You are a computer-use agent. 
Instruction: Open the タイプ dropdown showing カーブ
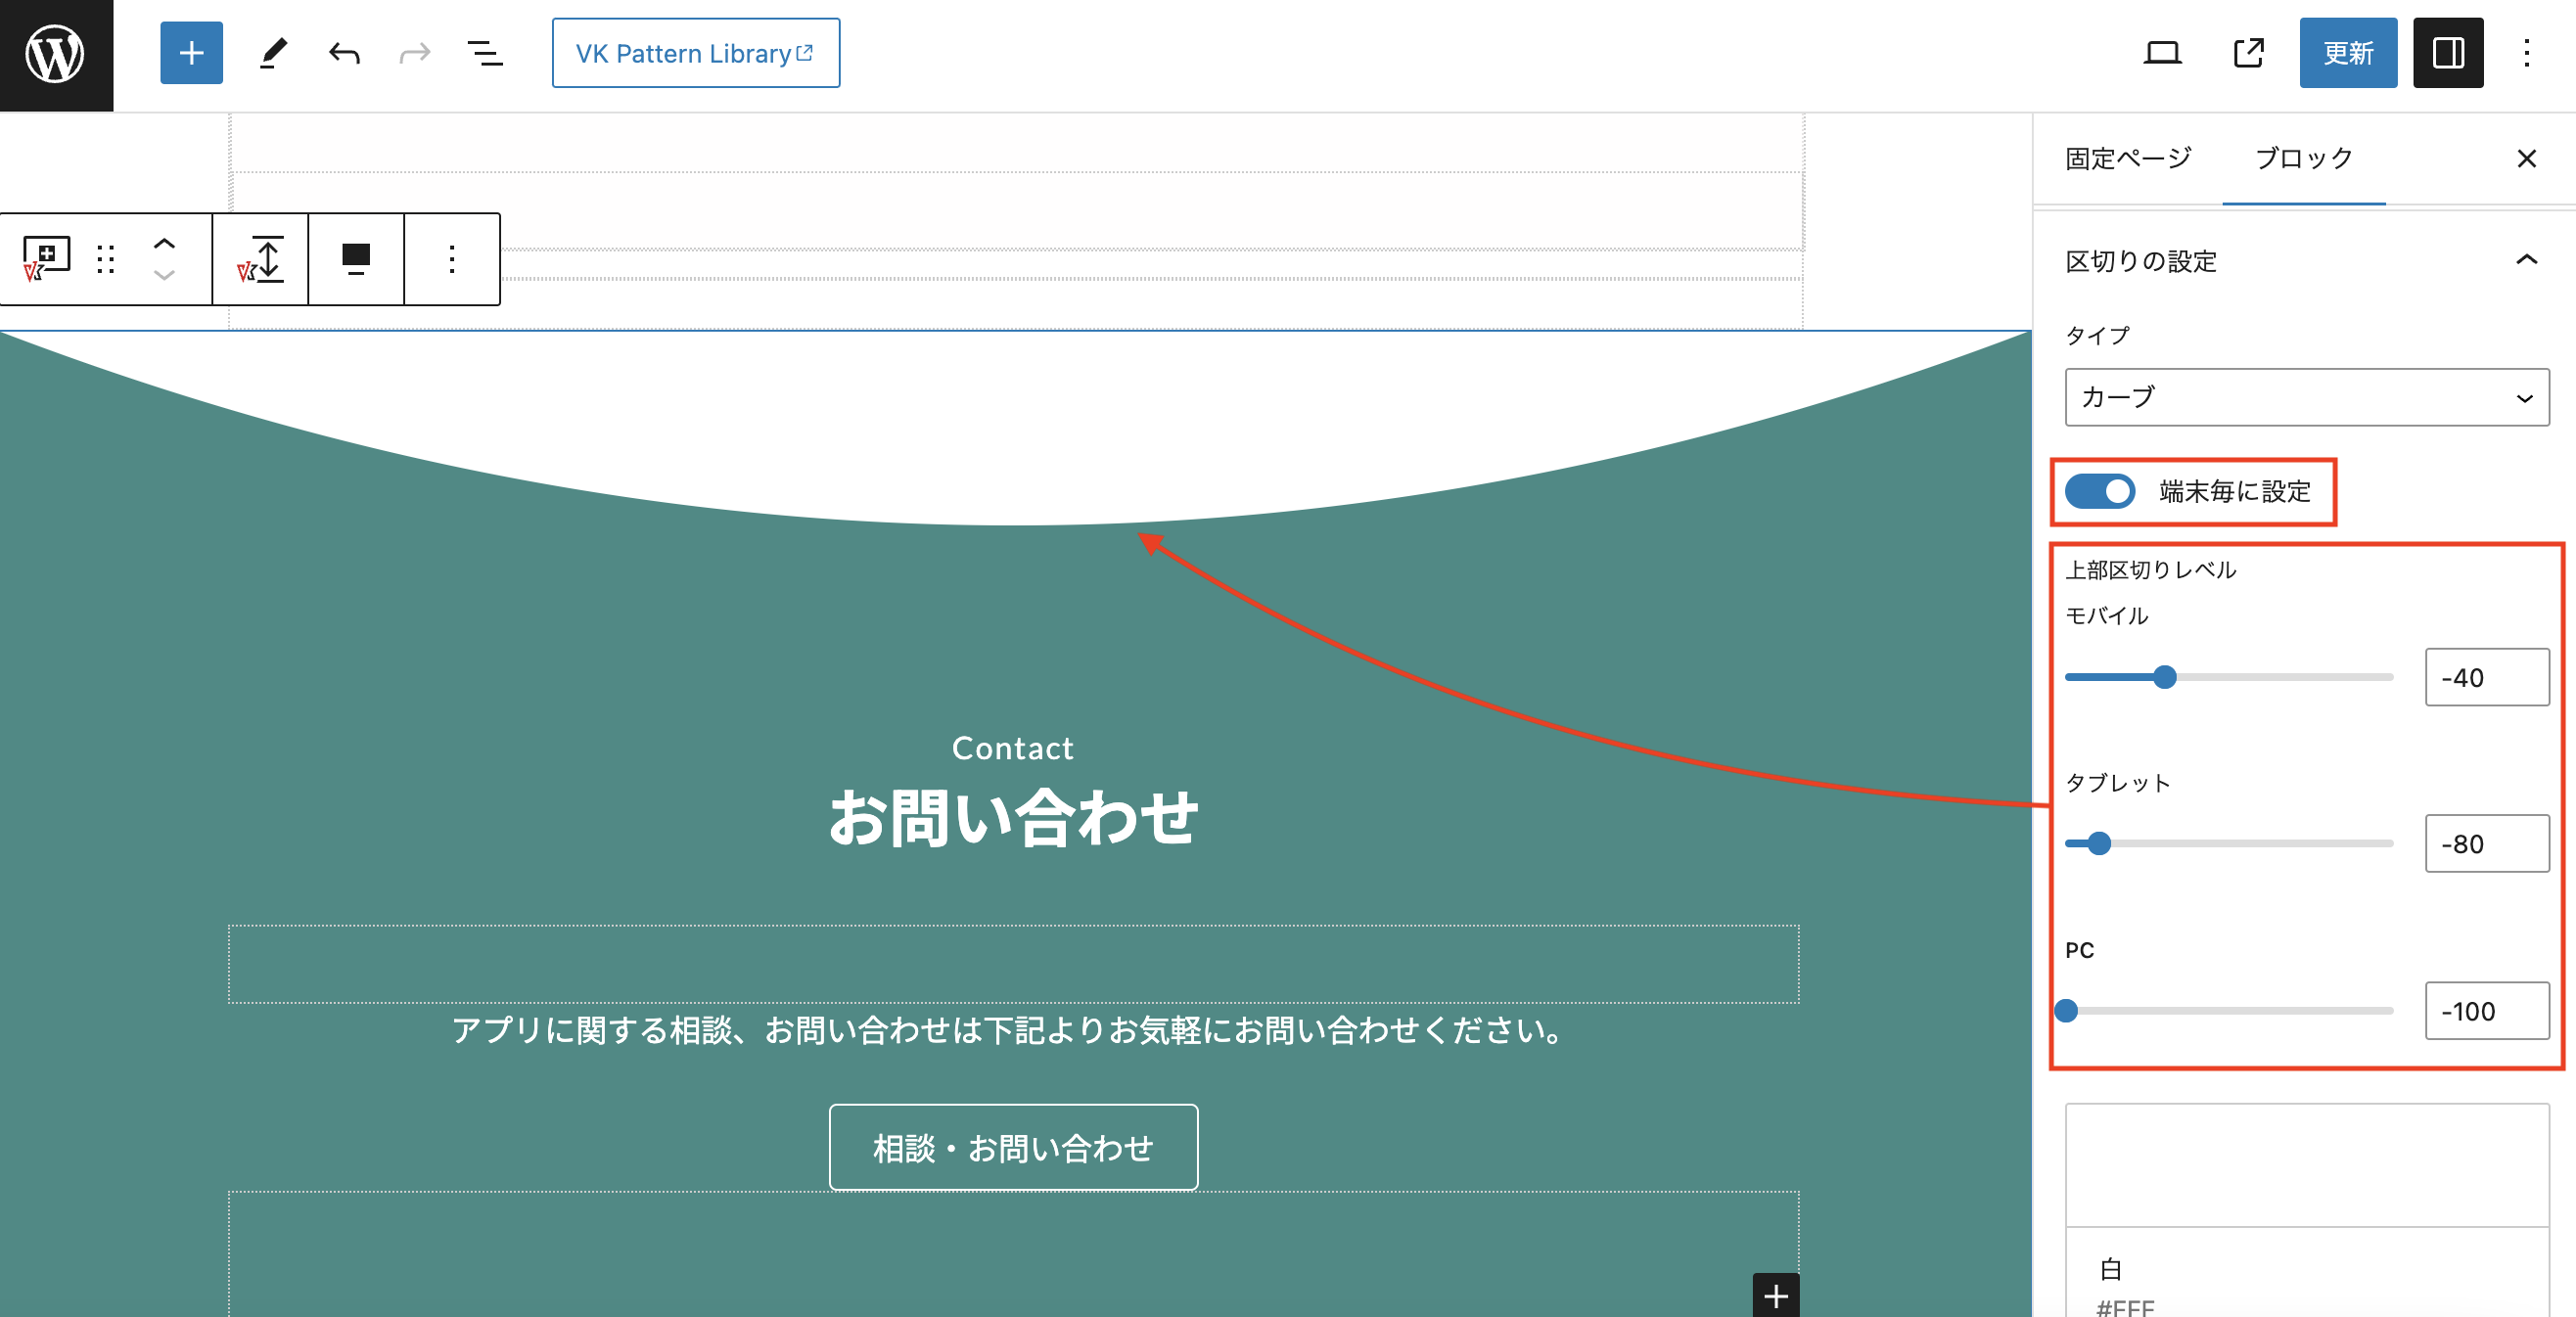pyautogui.click(x=2307, y=397)
